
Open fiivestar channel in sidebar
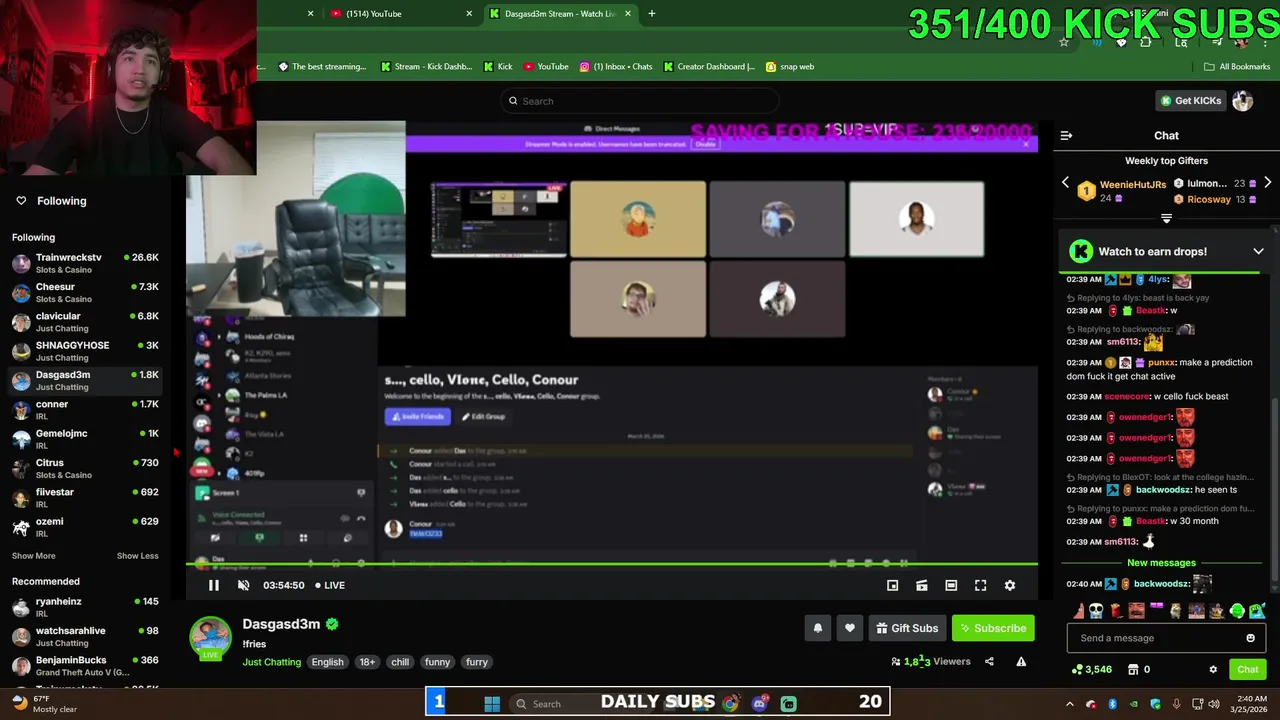point(85,498)
